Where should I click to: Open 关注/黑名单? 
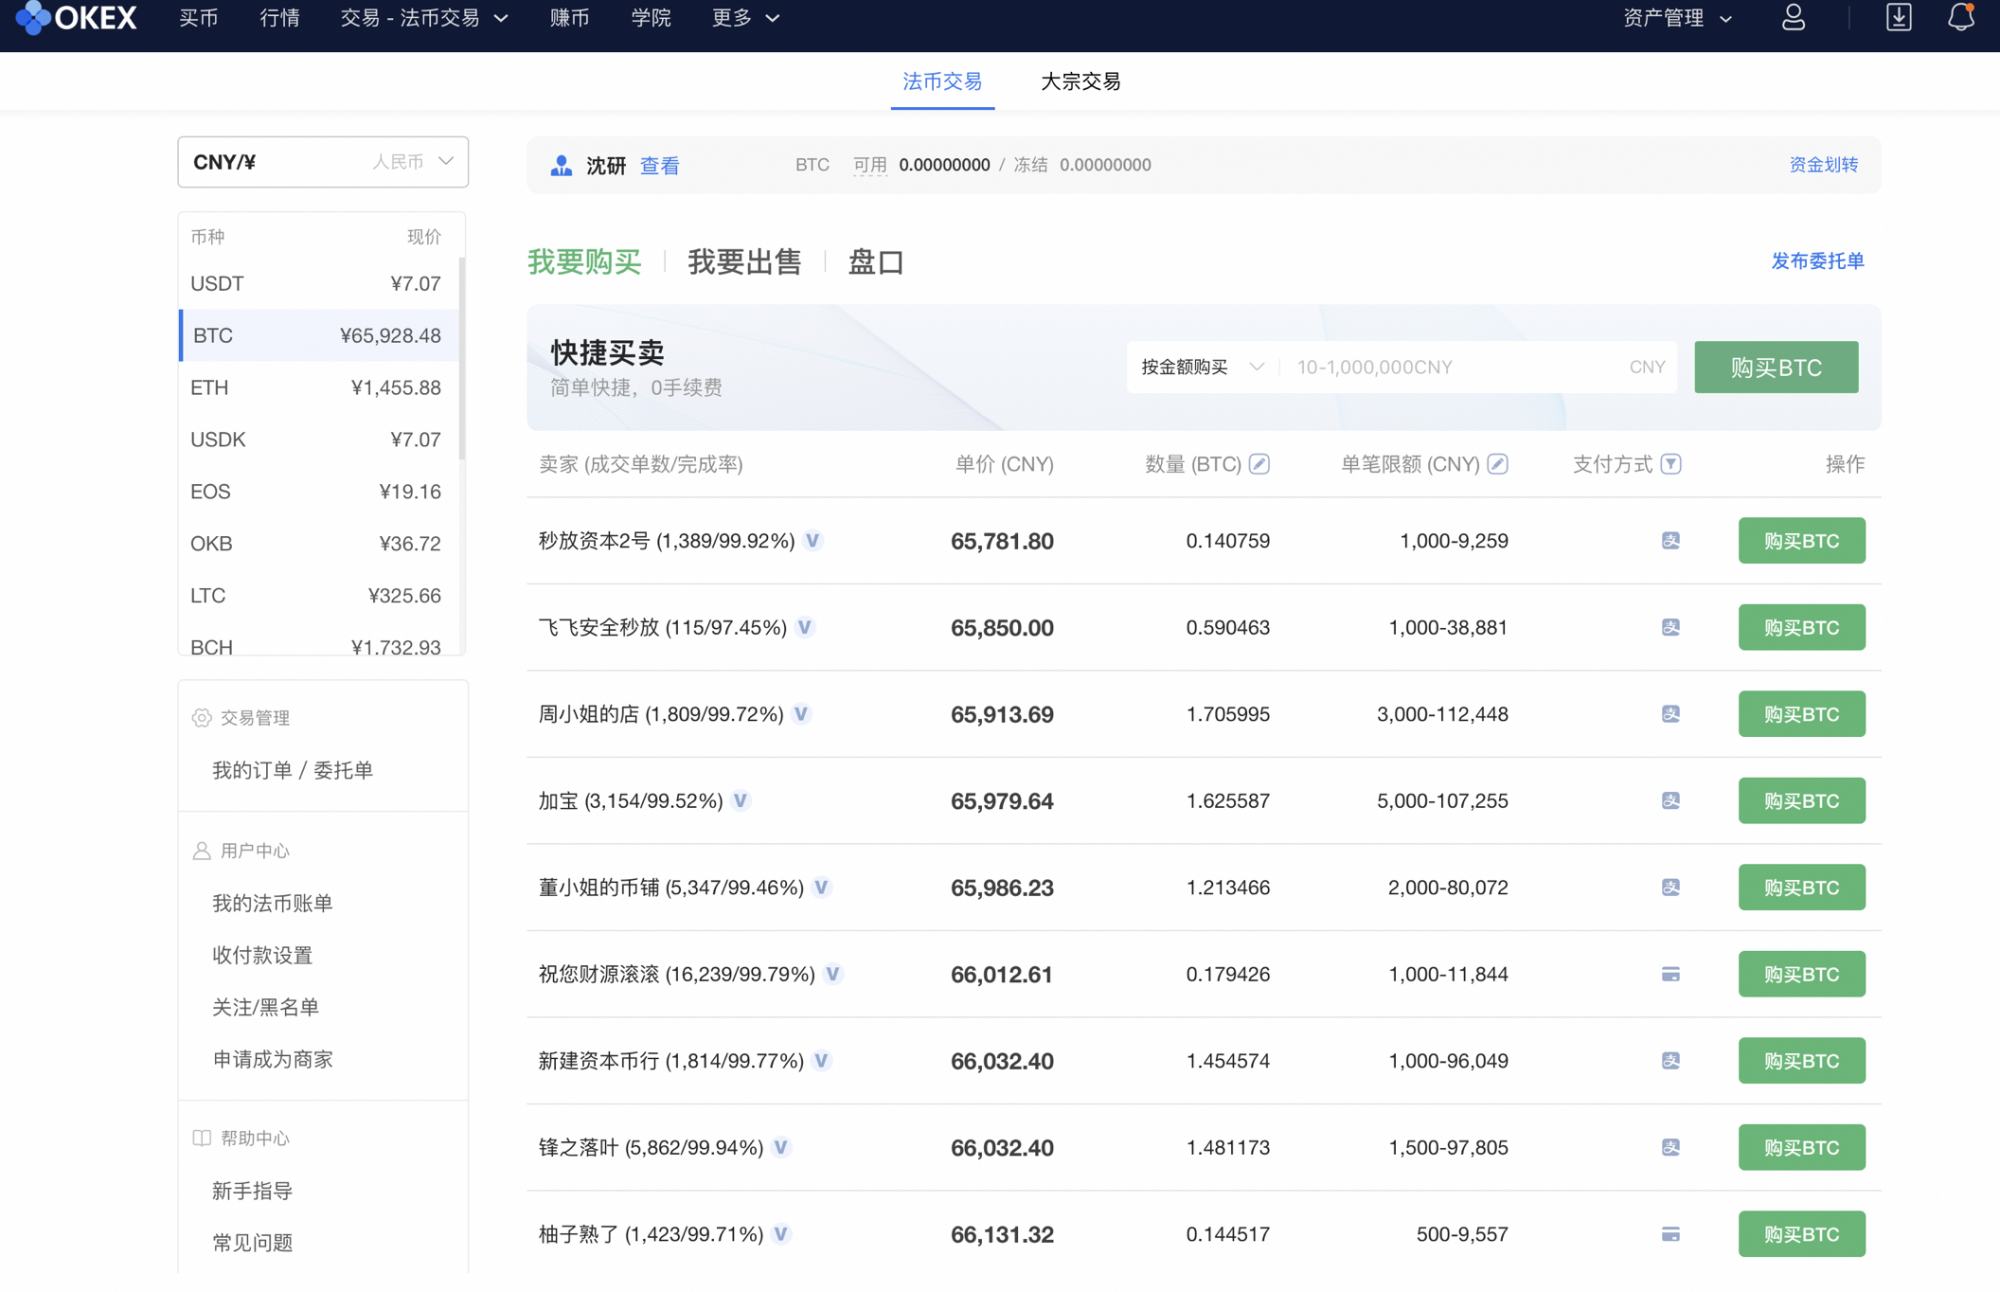265,1007
